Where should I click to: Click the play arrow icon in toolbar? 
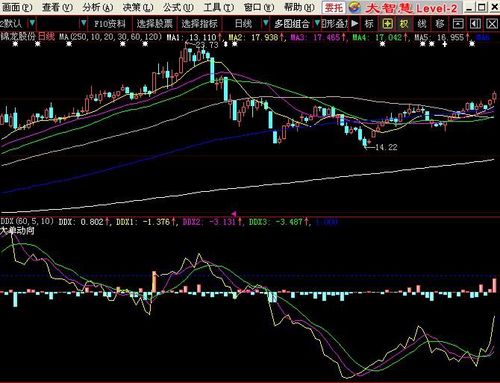pyautogui.click(x=355, y=23)
